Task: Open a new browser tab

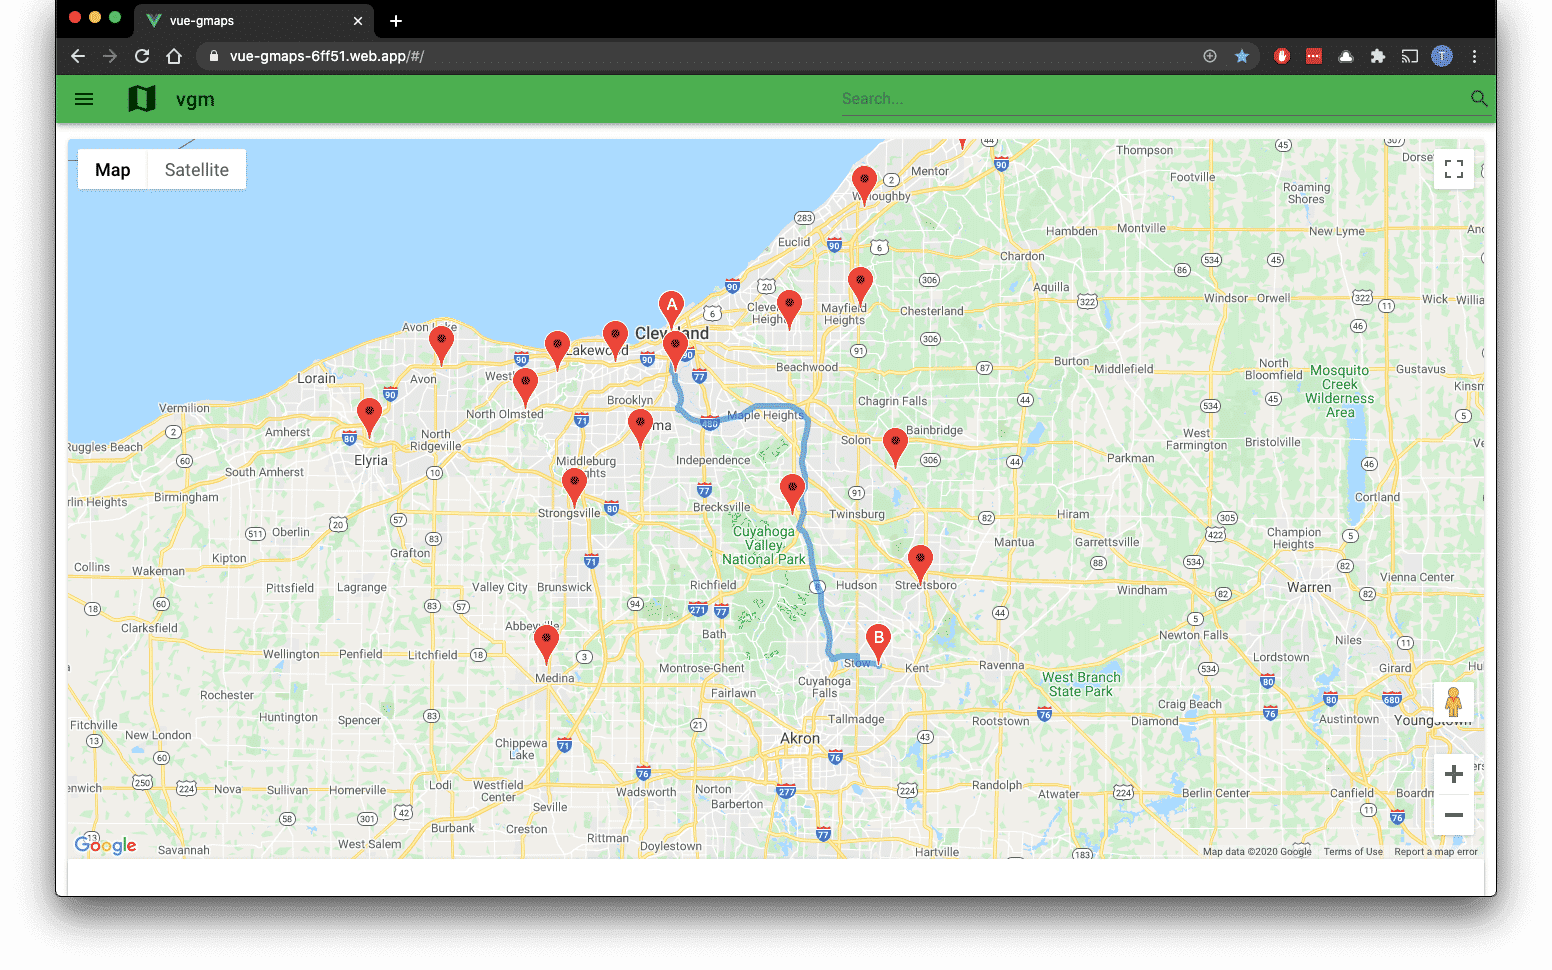Action: tap(396, 21)
